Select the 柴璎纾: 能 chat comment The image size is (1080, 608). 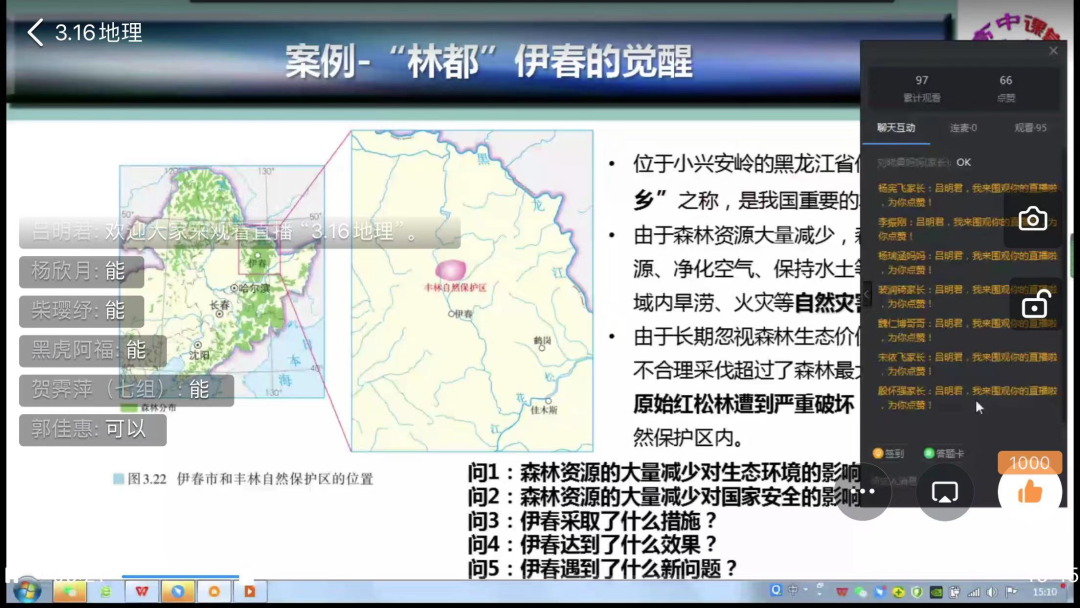[81, 311]
